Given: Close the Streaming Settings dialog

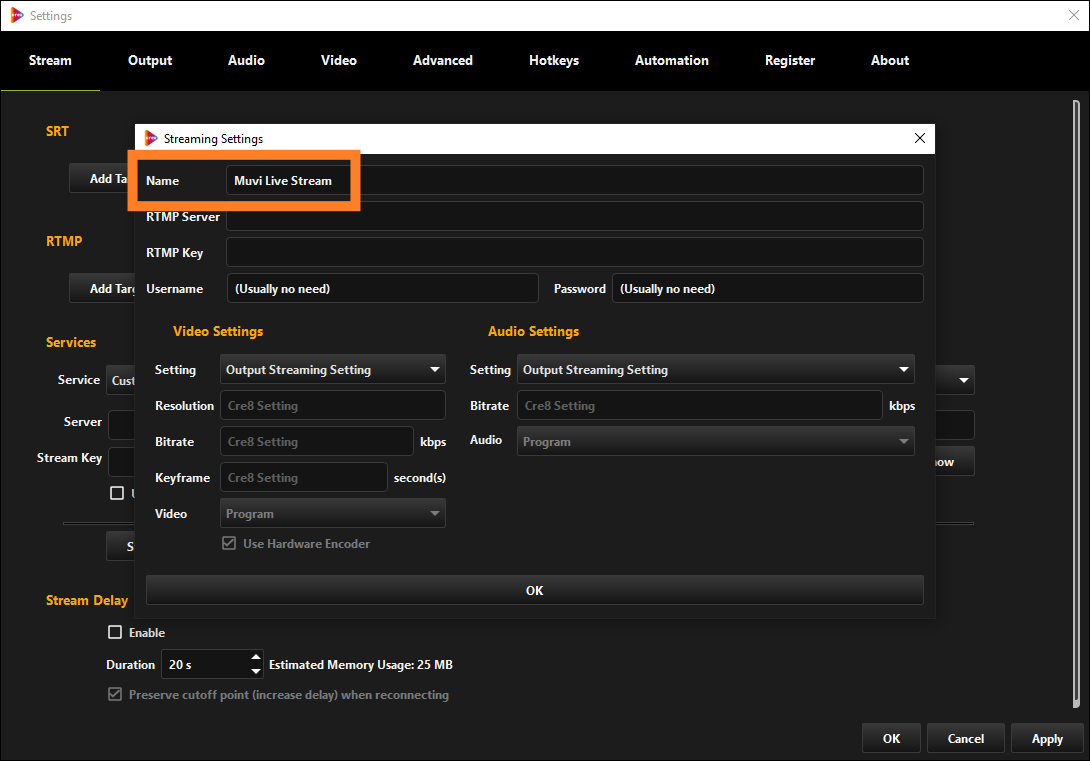Looking at the screenshot, I should coord(920,138).
